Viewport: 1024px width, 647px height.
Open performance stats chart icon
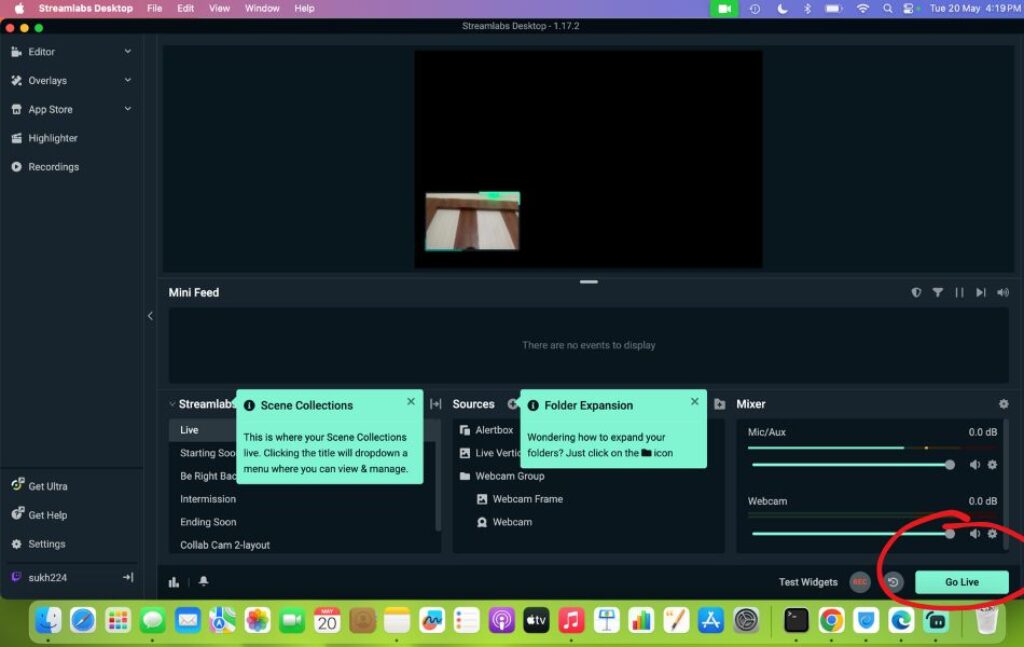tap(174, 582)
